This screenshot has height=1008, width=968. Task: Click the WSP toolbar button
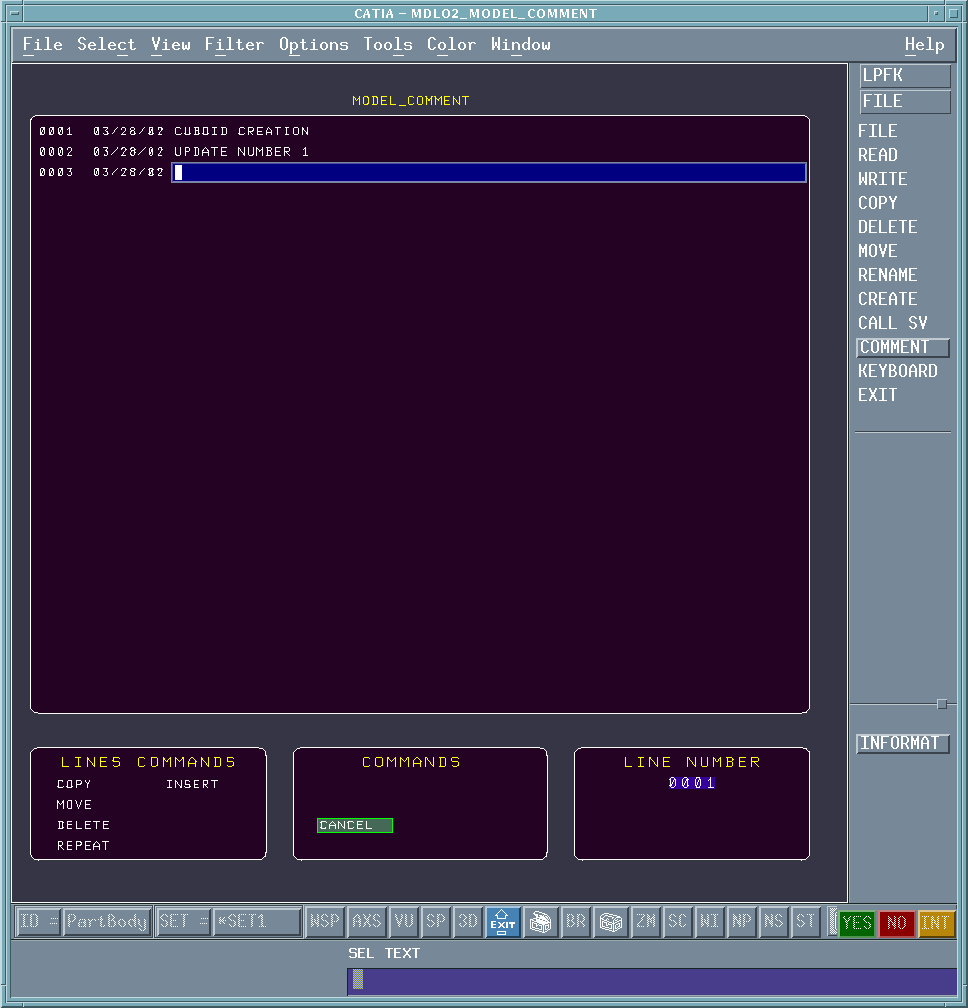coord(324,922)
